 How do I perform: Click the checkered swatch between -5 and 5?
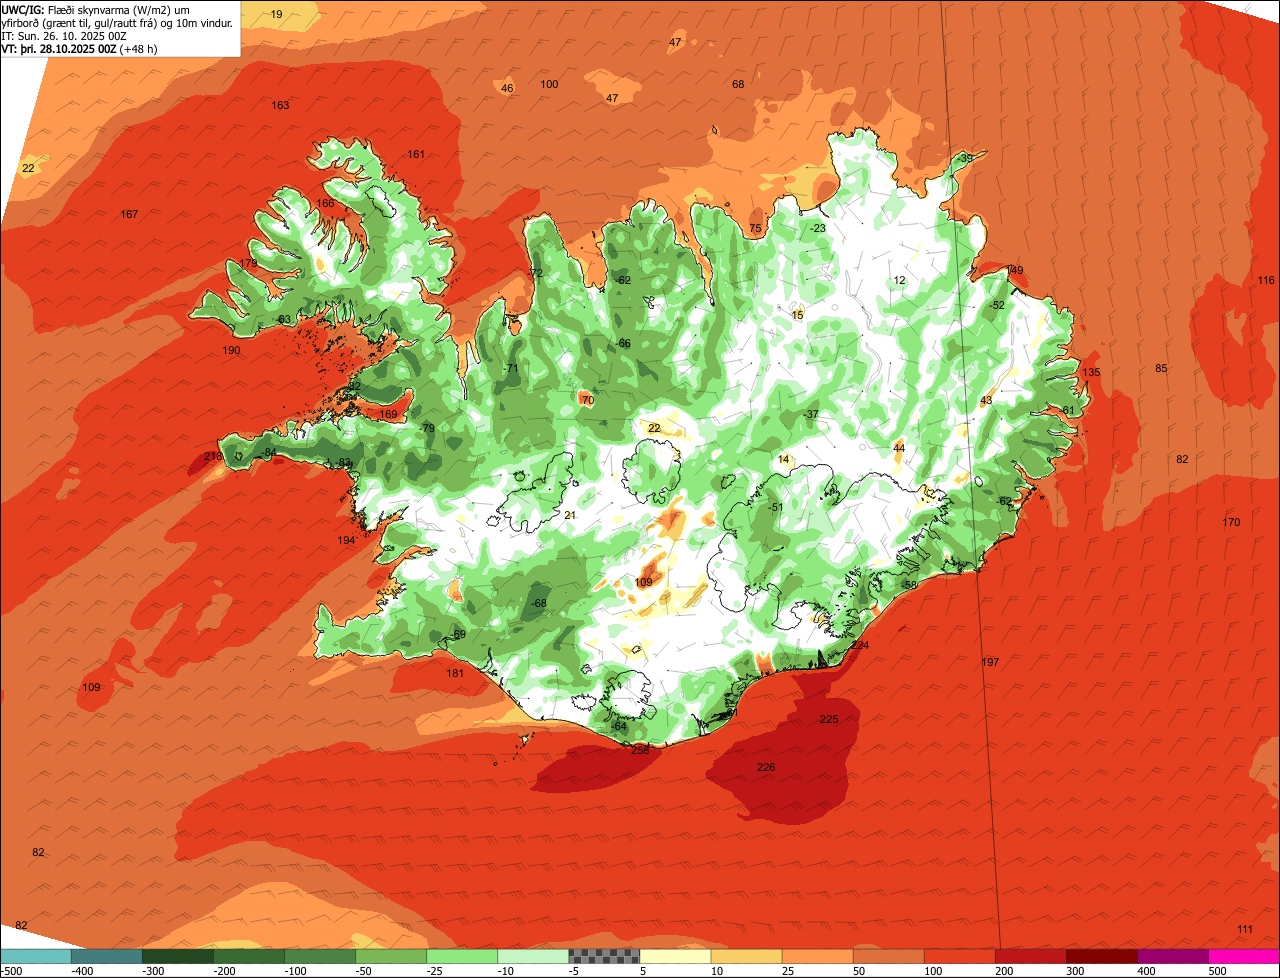pos(604,956)
